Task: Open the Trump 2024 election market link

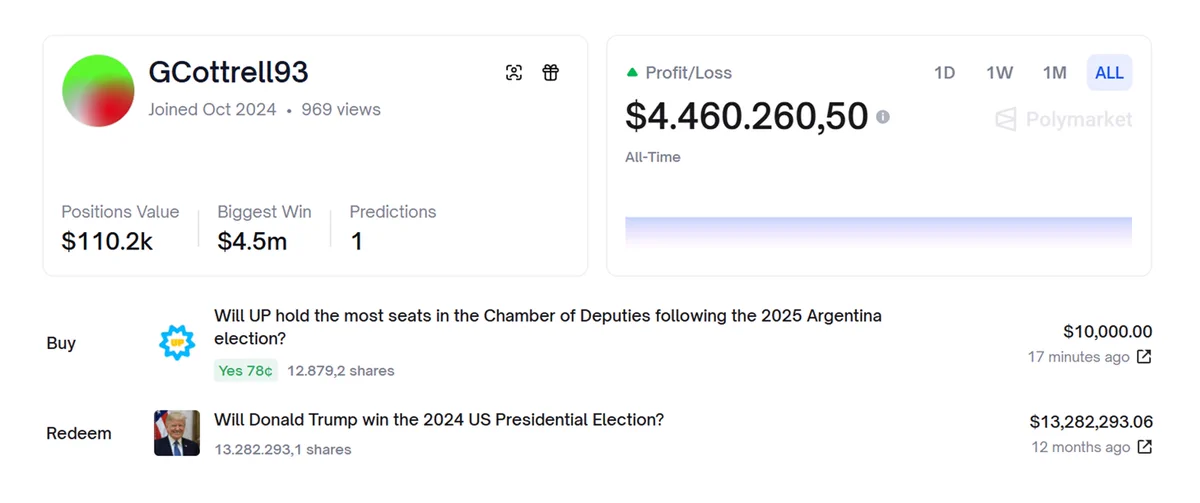Action: pyautogui.click(x=439, y=420)
